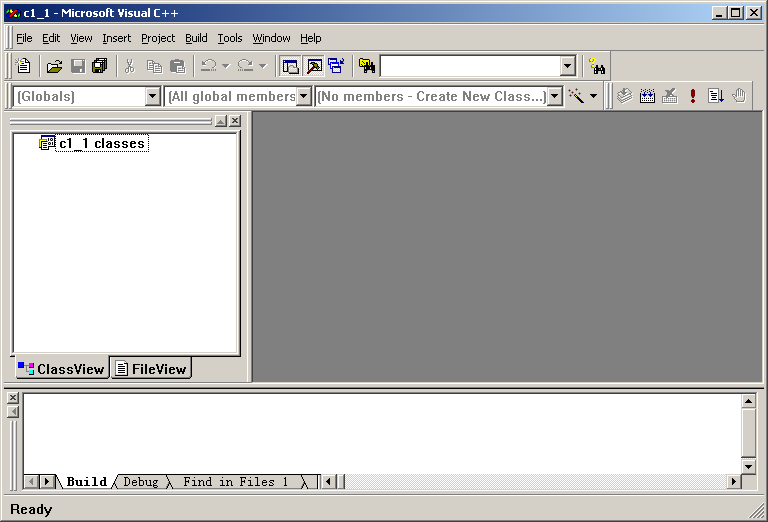Click the Search help binoculars icon
This screenshot has height=522, width=768.
coord(597,66)
